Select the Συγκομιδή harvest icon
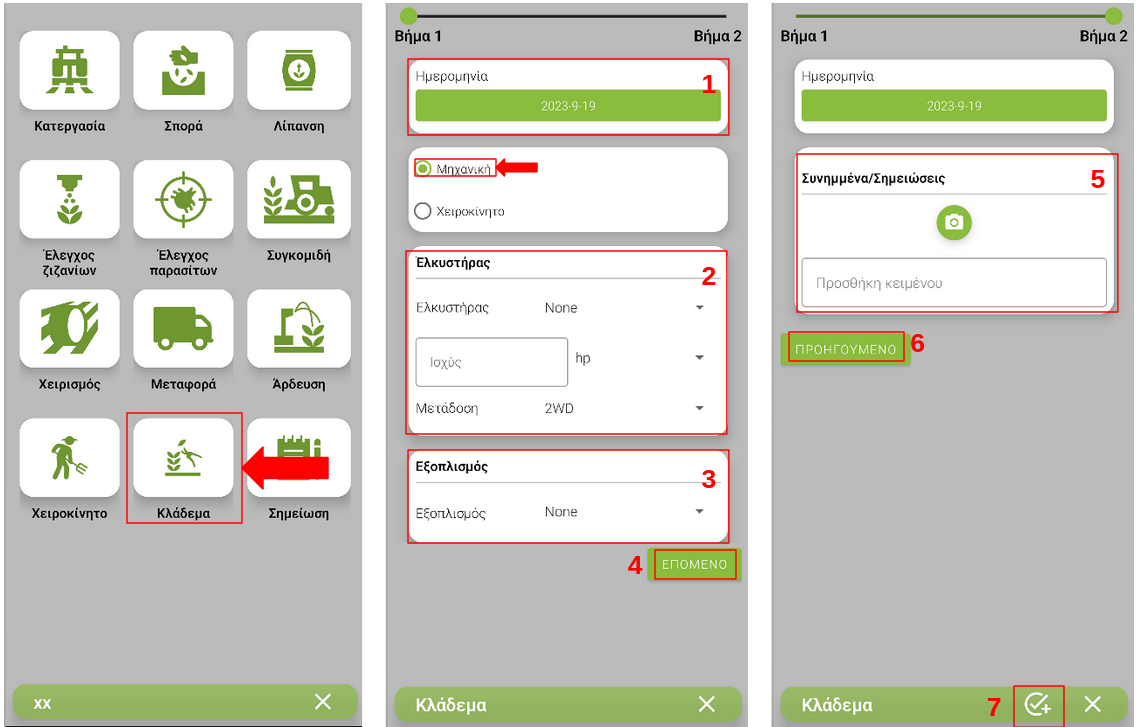 [x=298, y=199]
